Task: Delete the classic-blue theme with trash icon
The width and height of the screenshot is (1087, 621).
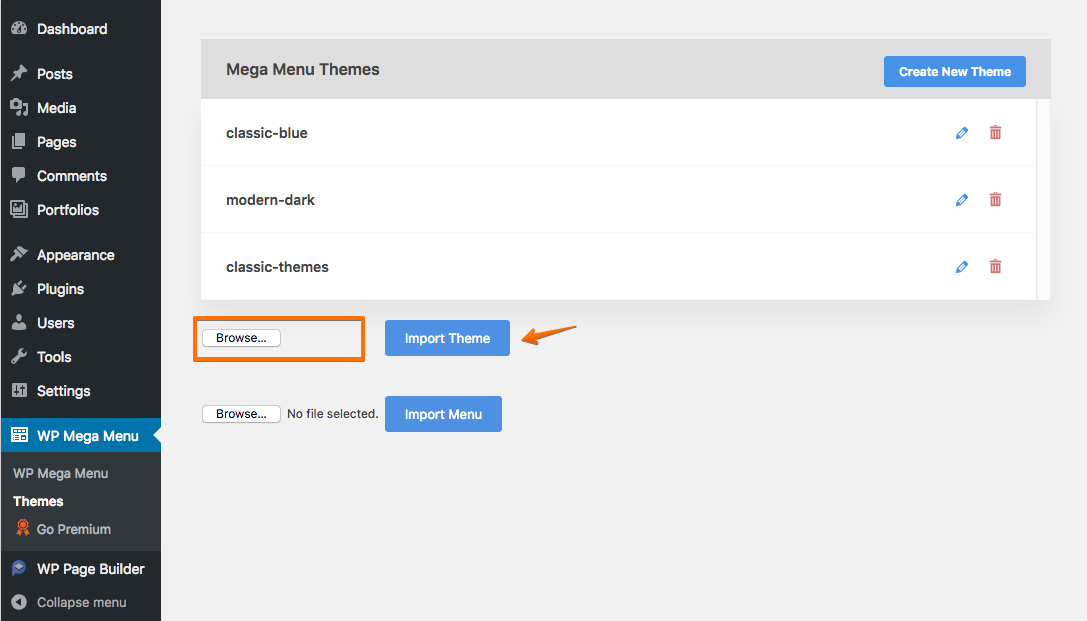Action: 995,132
